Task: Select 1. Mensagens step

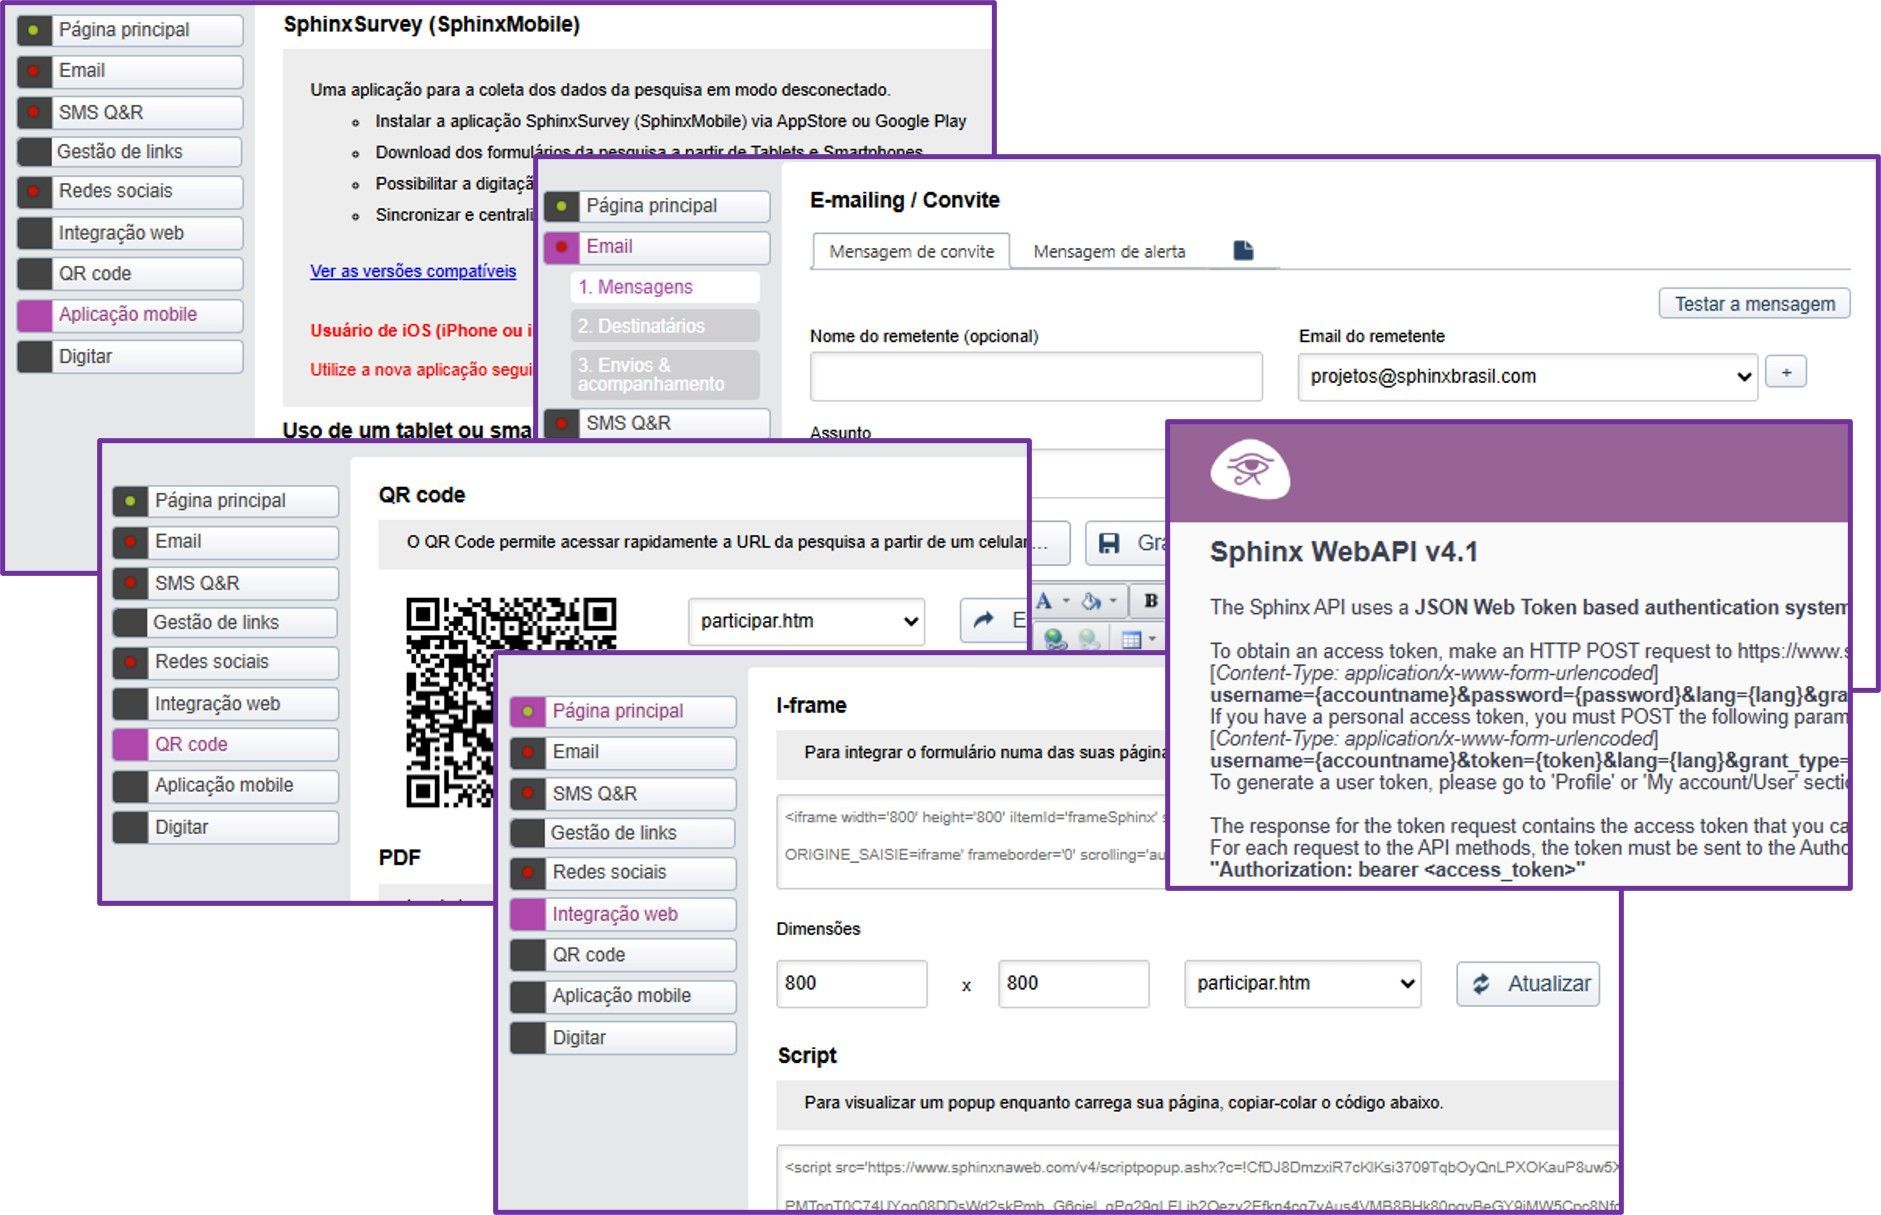Action: coord(665,287)
